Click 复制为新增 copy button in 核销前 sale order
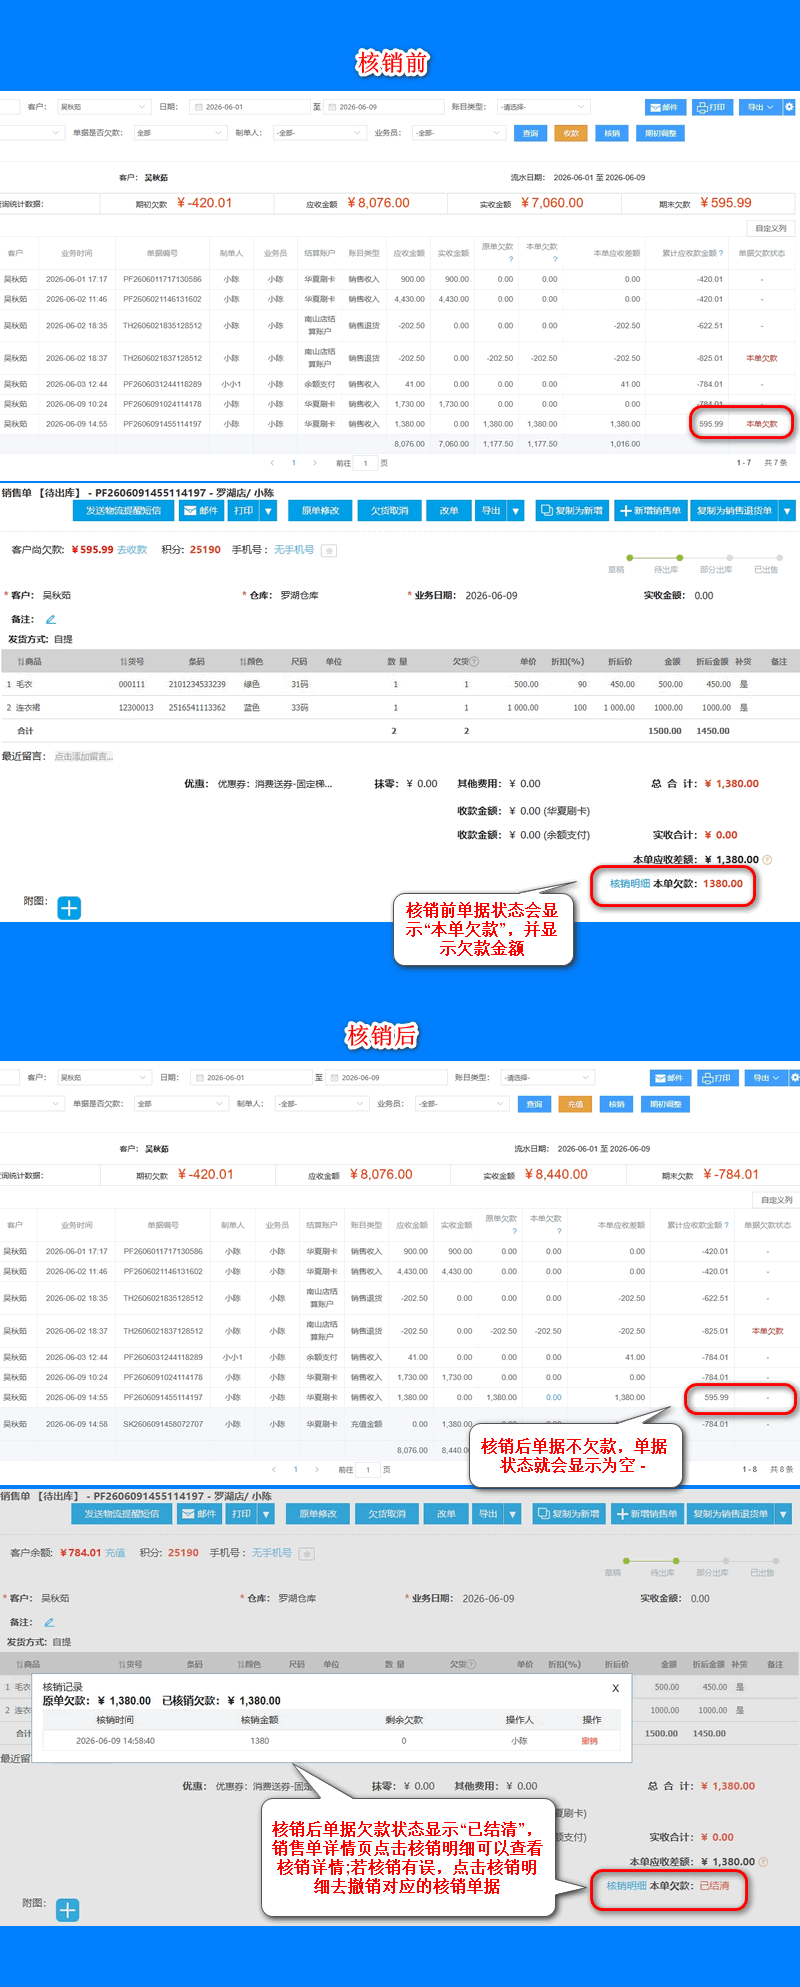 pyautogui.click(x=572, y=511)
